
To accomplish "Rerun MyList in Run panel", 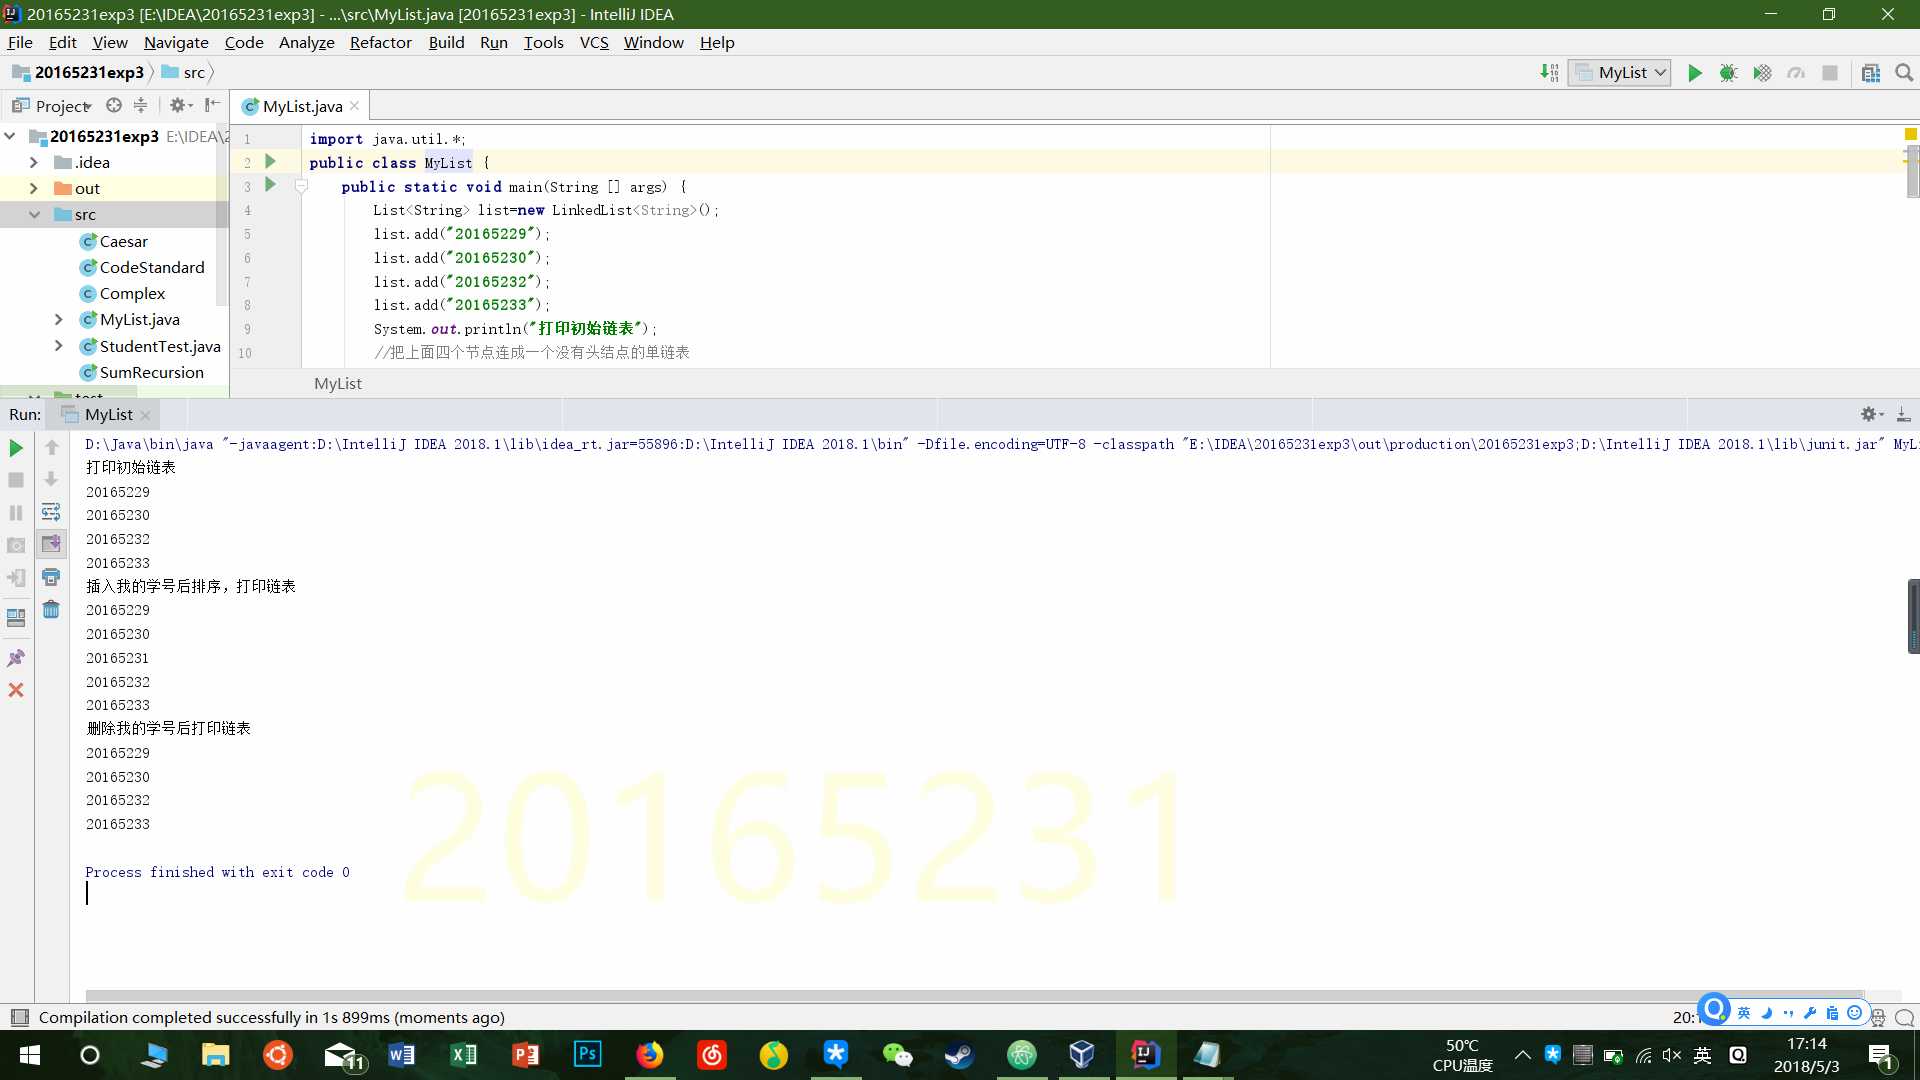I will 16,448.
